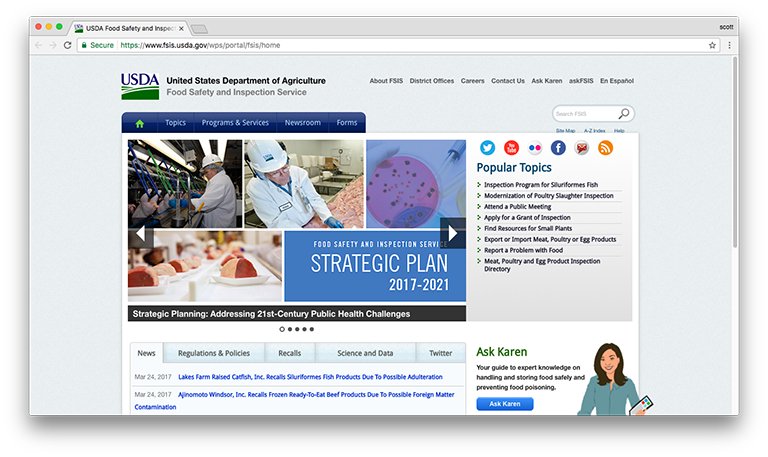Switch to the Twitter tab

pos(441,353)
